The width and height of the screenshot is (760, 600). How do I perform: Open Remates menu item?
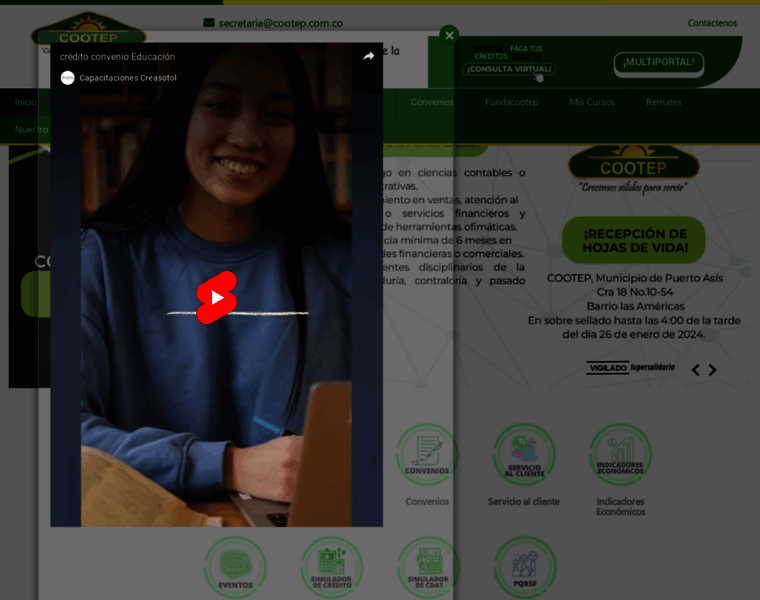pos(663,102)
